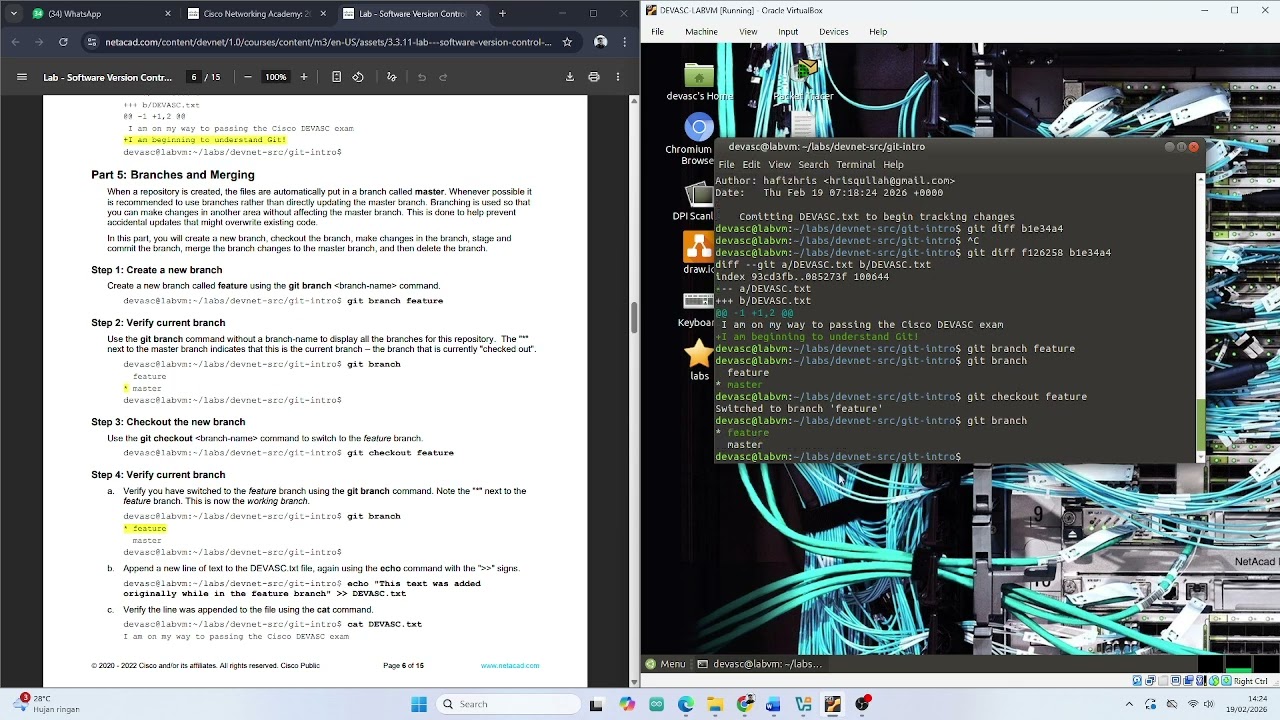Viewport: 1280px width, 720px height.
Task: Open Chrome profile avatar
Action: tap(600, 42)
